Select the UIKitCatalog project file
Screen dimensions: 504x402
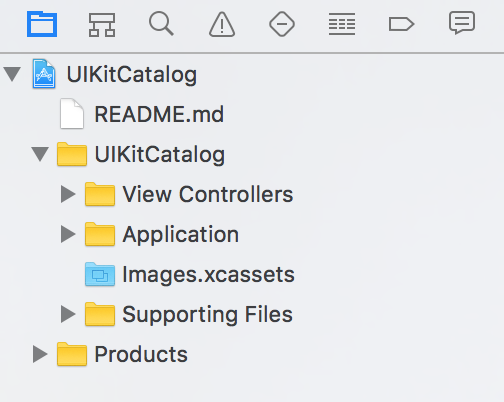click(115, 74)
